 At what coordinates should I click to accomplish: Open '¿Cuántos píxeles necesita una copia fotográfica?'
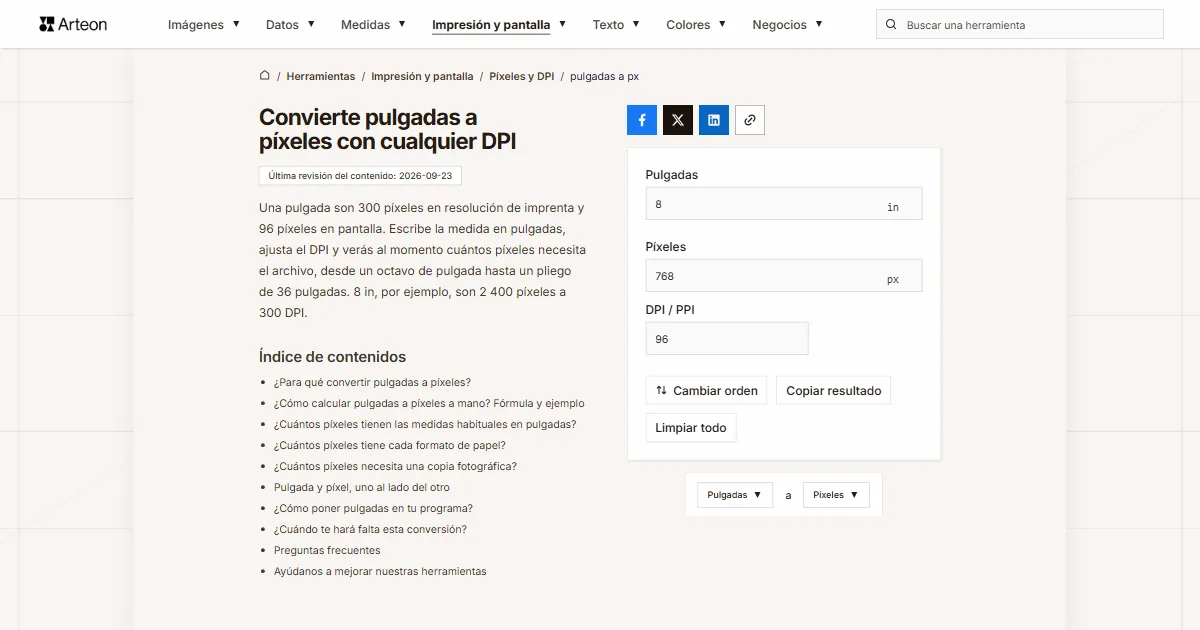[395, 466]
